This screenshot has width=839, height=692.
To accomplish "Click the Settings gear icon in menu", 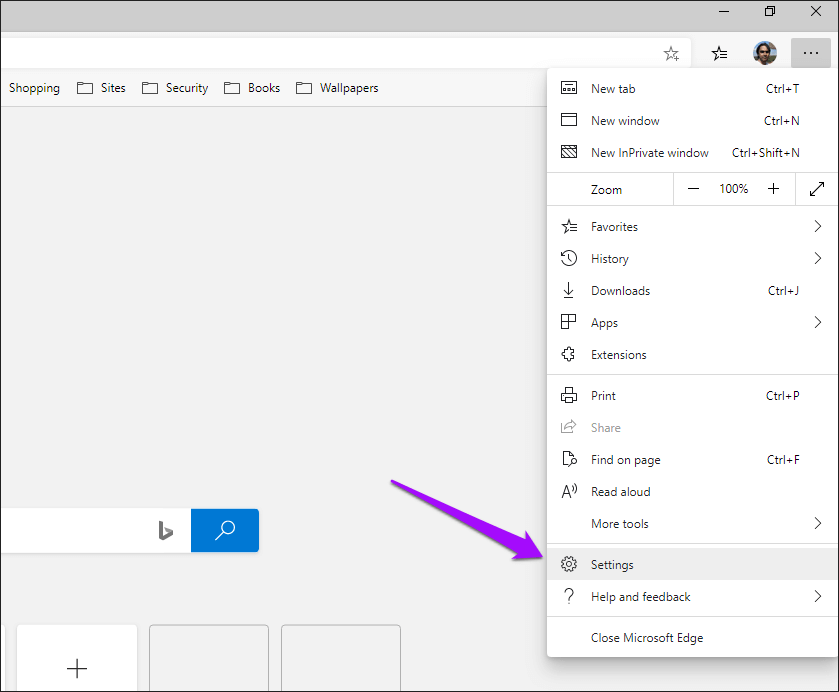I will 569,565.
